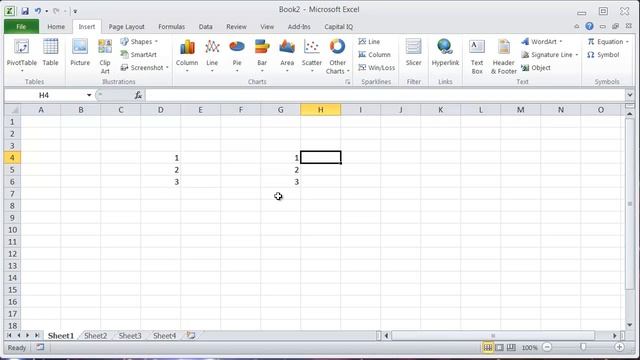The image size is (640, 360).
Task: Click the horizontal scrollbar right arrow
Action: point(615,336)
